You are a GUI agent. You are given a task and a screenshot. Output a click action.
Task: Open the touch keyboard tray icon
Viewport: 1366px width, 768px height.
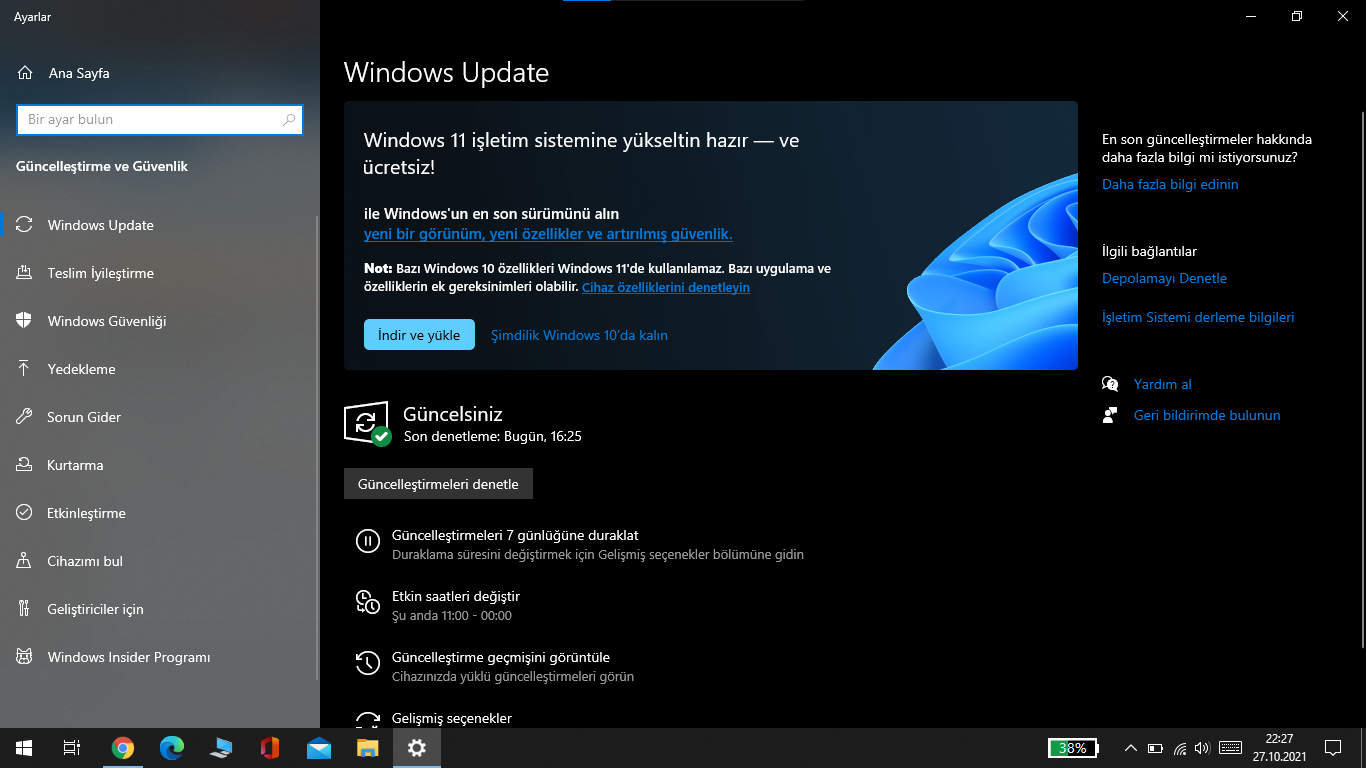1231,748
